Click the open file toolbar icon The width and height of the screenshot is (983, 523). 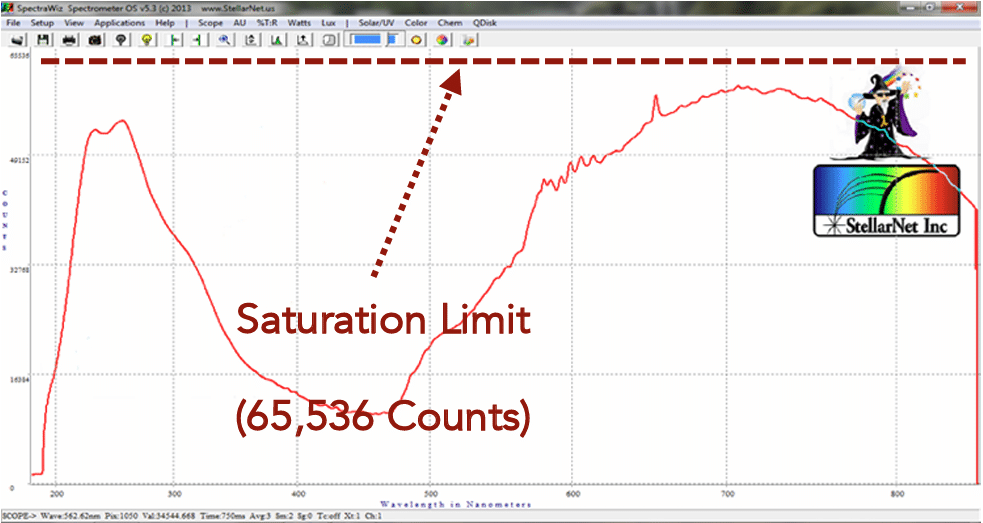tap(18, 40)
